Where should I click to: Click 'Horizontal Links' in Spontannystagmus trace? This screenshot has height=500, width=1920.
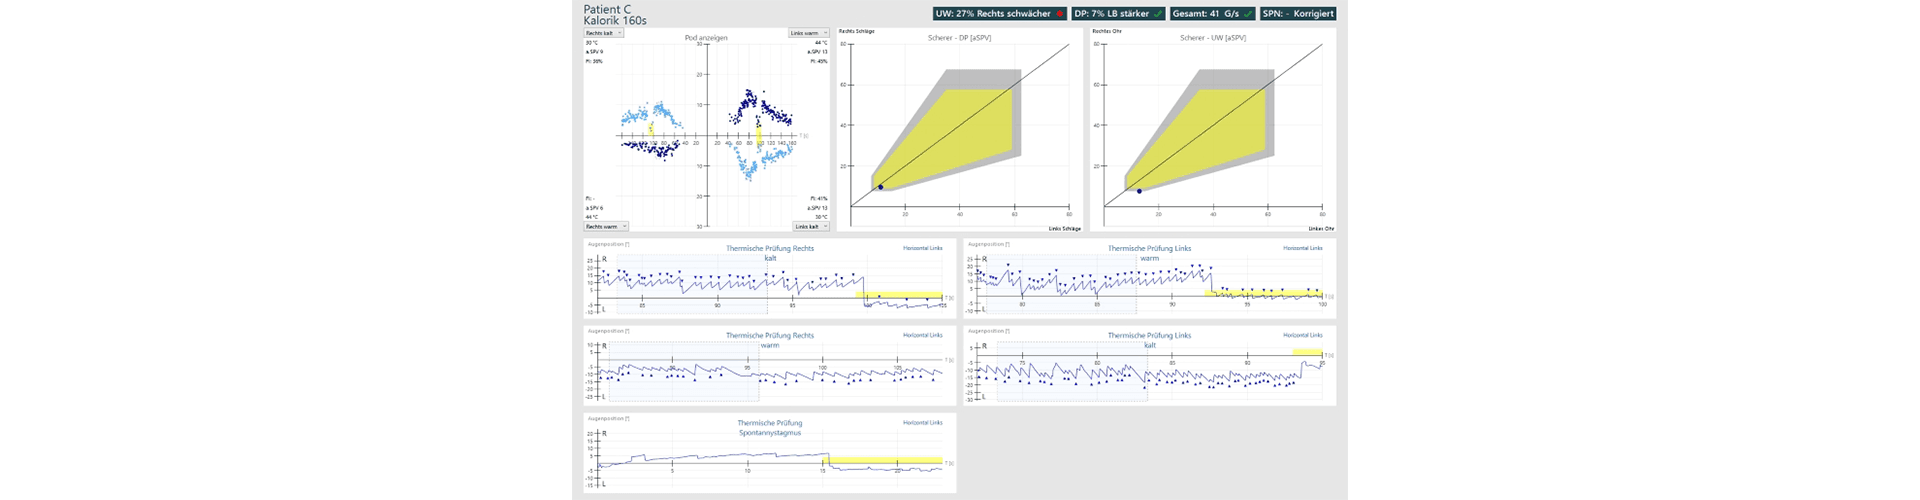click(x=922, y=423)
